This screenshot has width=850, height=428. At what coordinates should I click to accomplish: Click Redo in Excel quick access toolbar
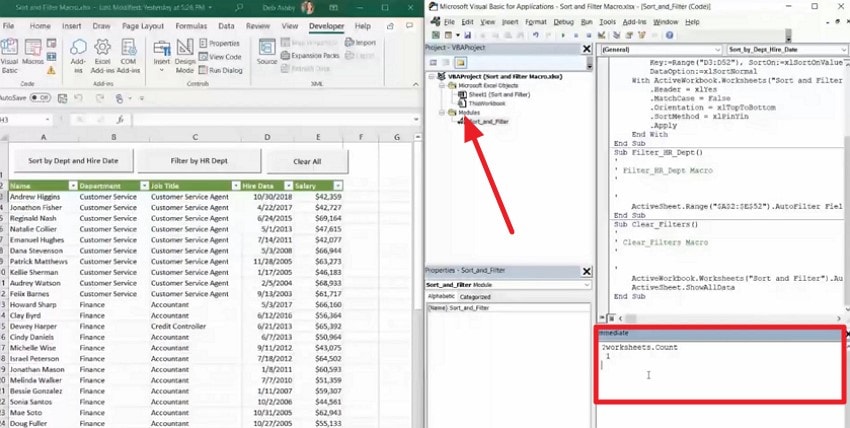(x=100, y=98)
